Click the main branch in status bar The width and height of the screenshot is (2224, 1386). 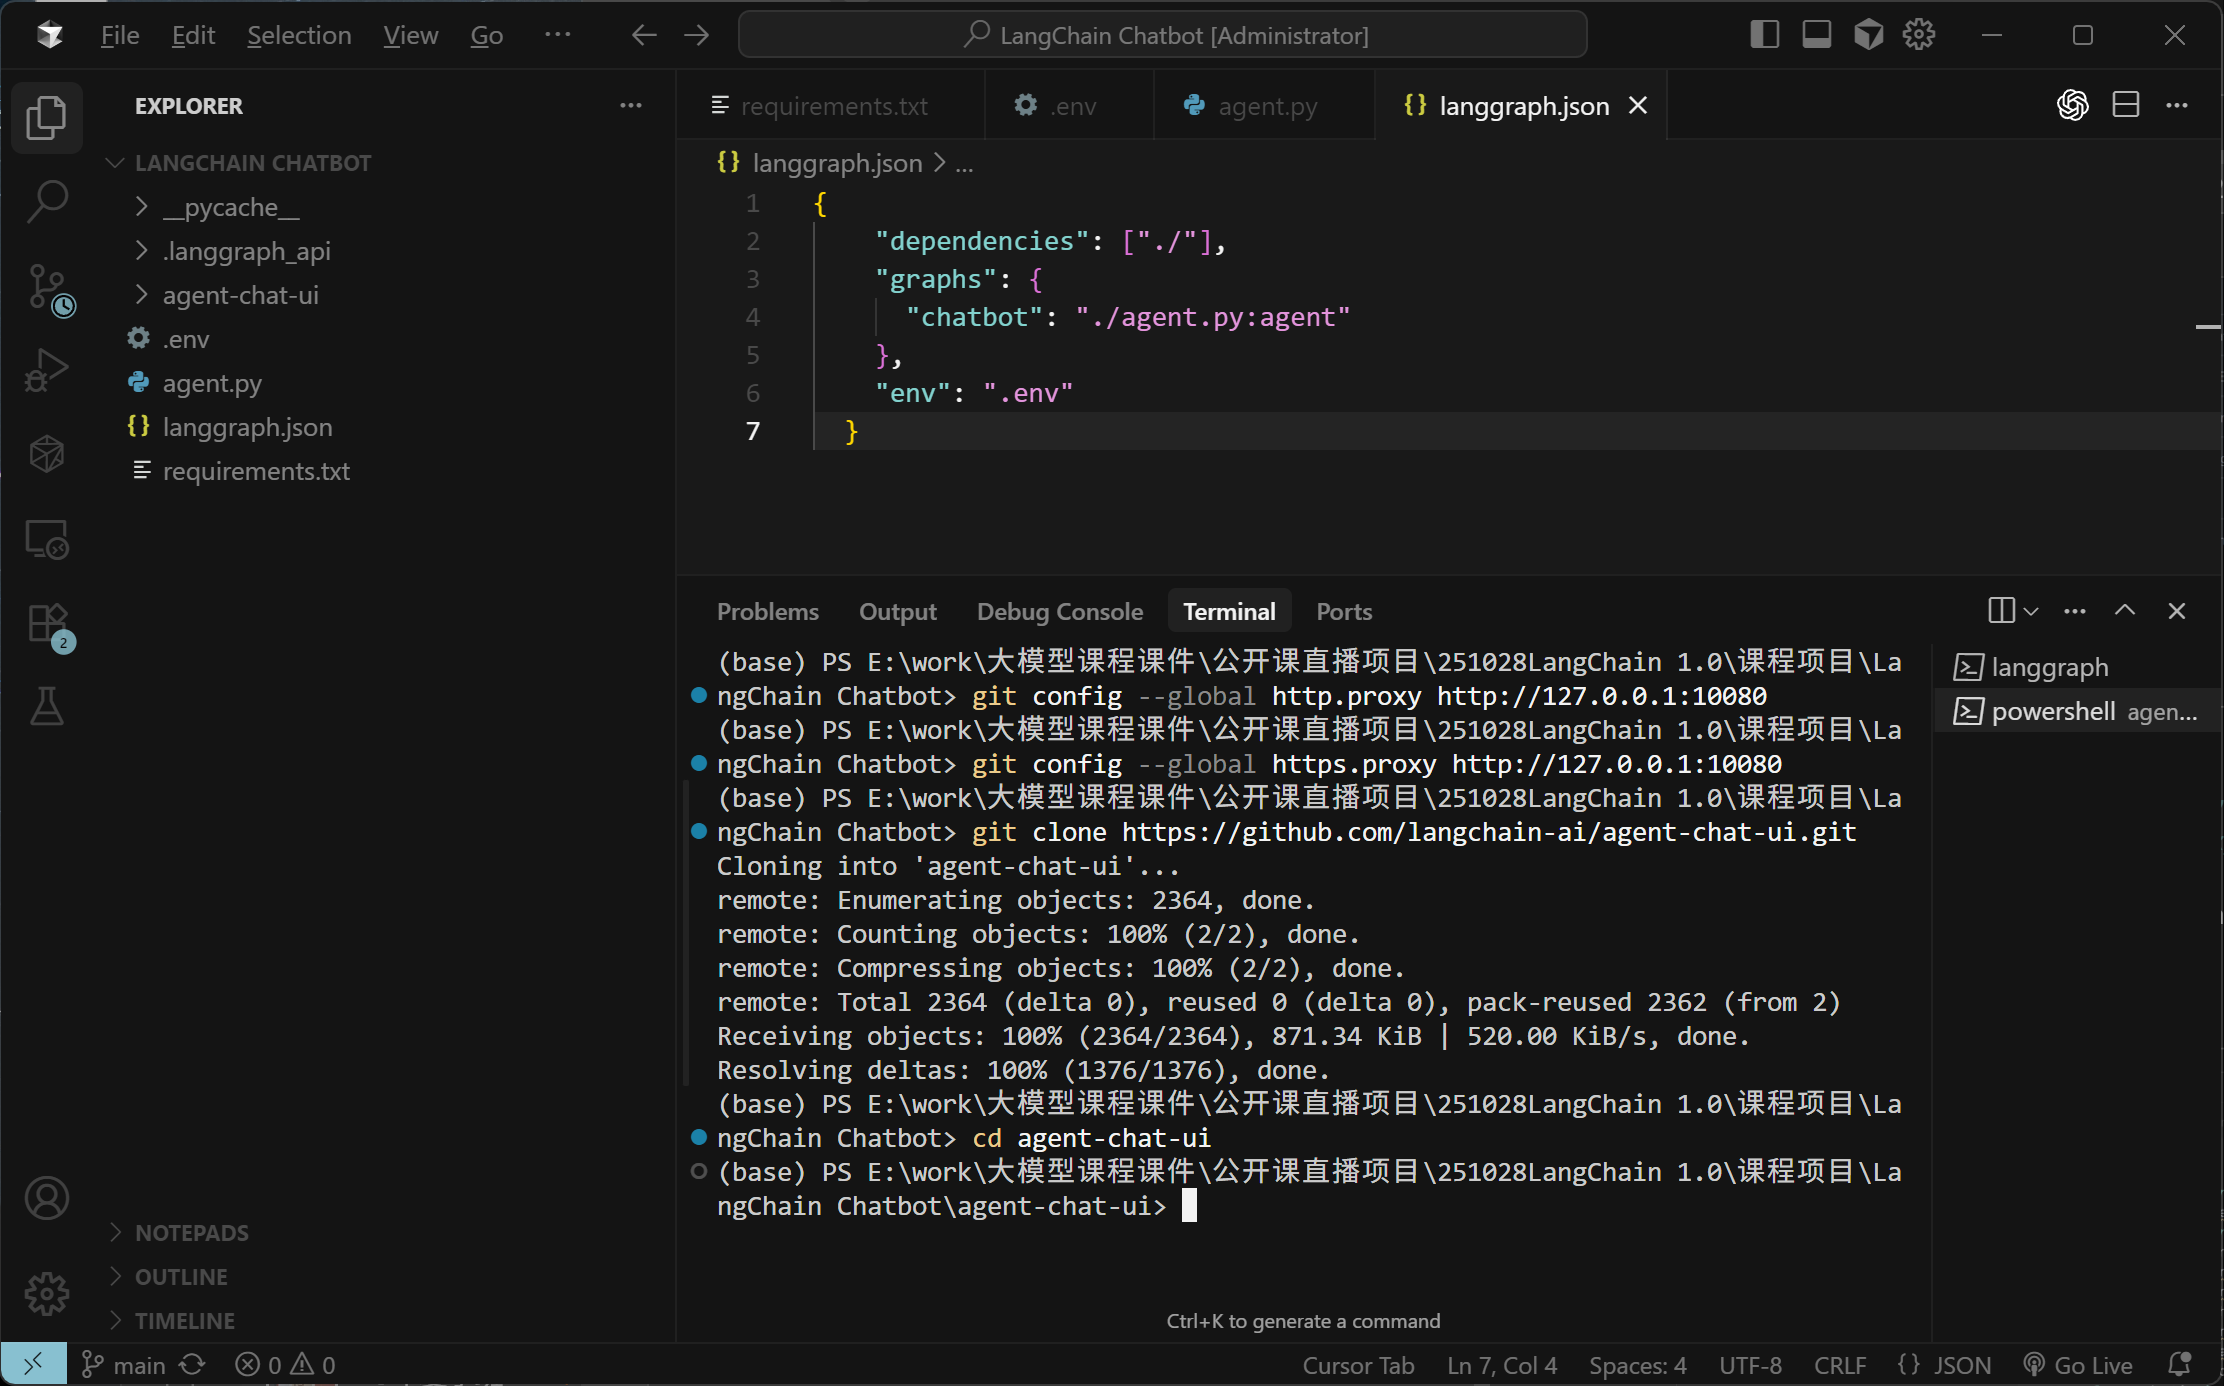124,1365
